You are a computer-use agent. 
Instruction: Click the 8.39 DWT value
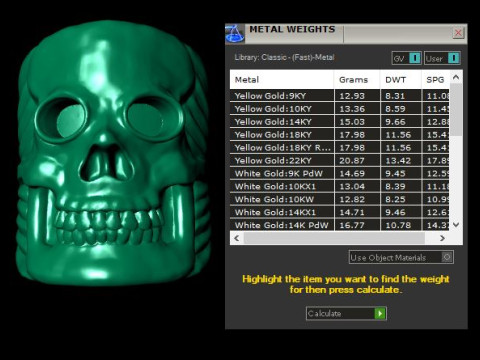click(x=395, y=187)
